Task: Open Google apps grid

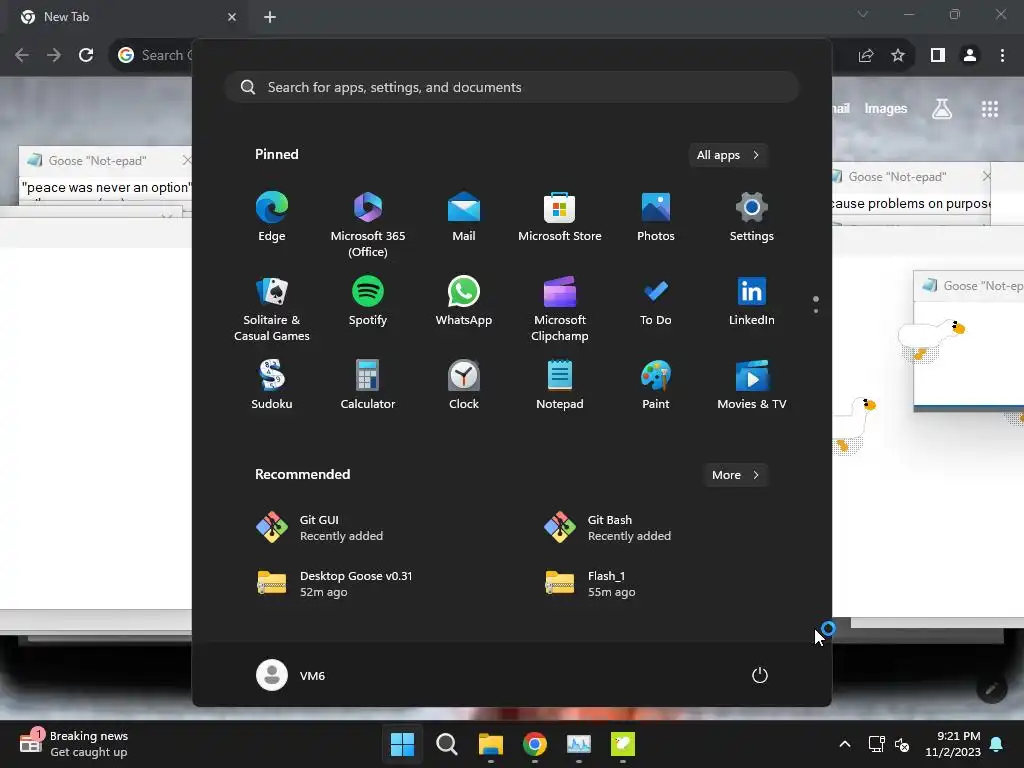Action: point(990,109)
